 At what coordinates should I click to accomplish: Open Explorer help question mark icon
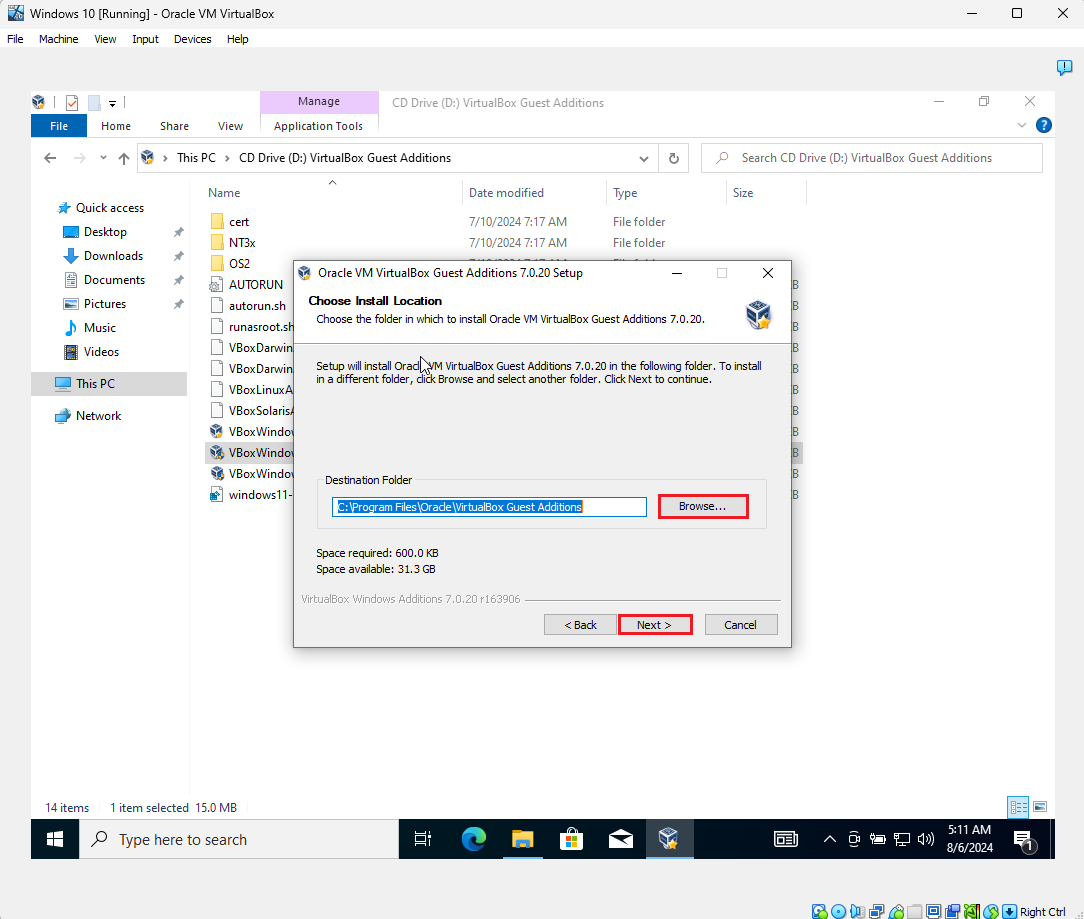pos(1044,125)
